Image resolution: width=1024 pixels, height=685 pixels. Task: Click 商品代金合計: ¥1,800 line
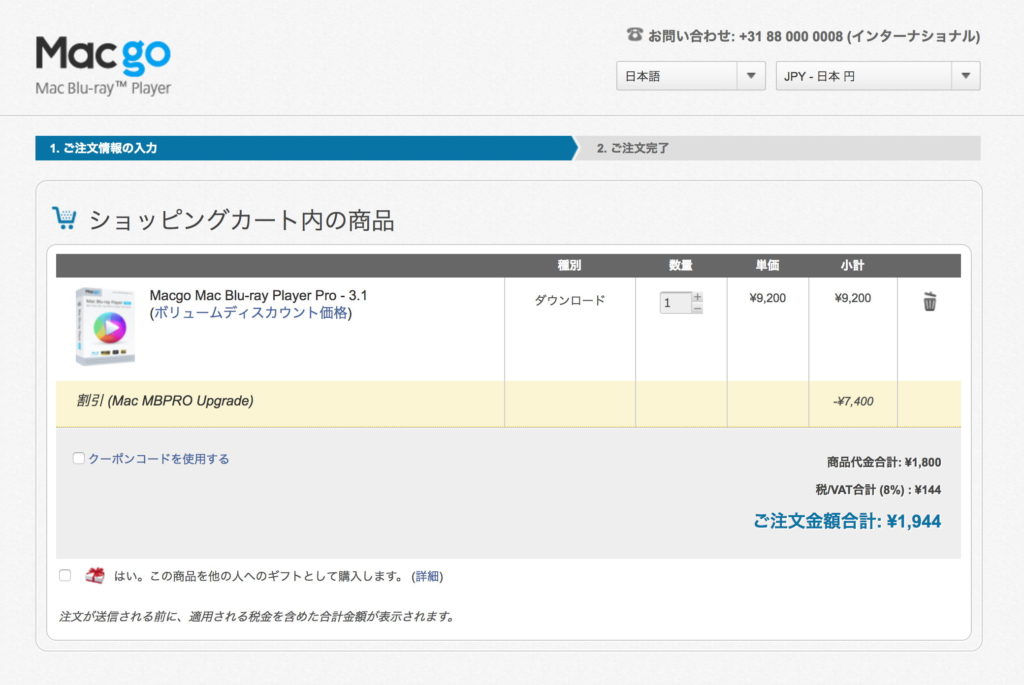coord(884,462)
